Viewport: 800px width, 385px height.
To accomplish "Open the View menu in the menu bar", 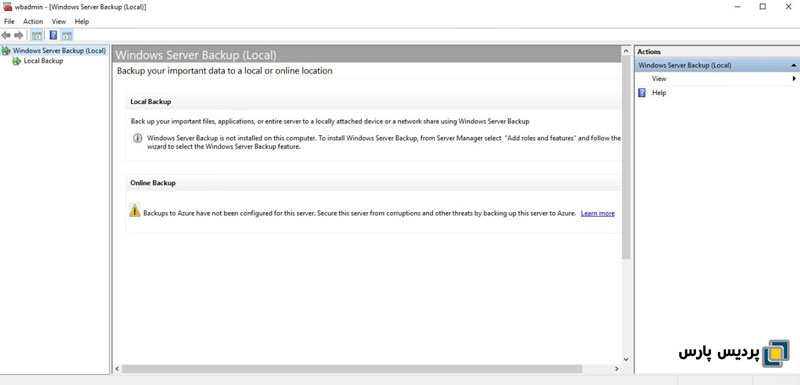I will pos(59,21).
